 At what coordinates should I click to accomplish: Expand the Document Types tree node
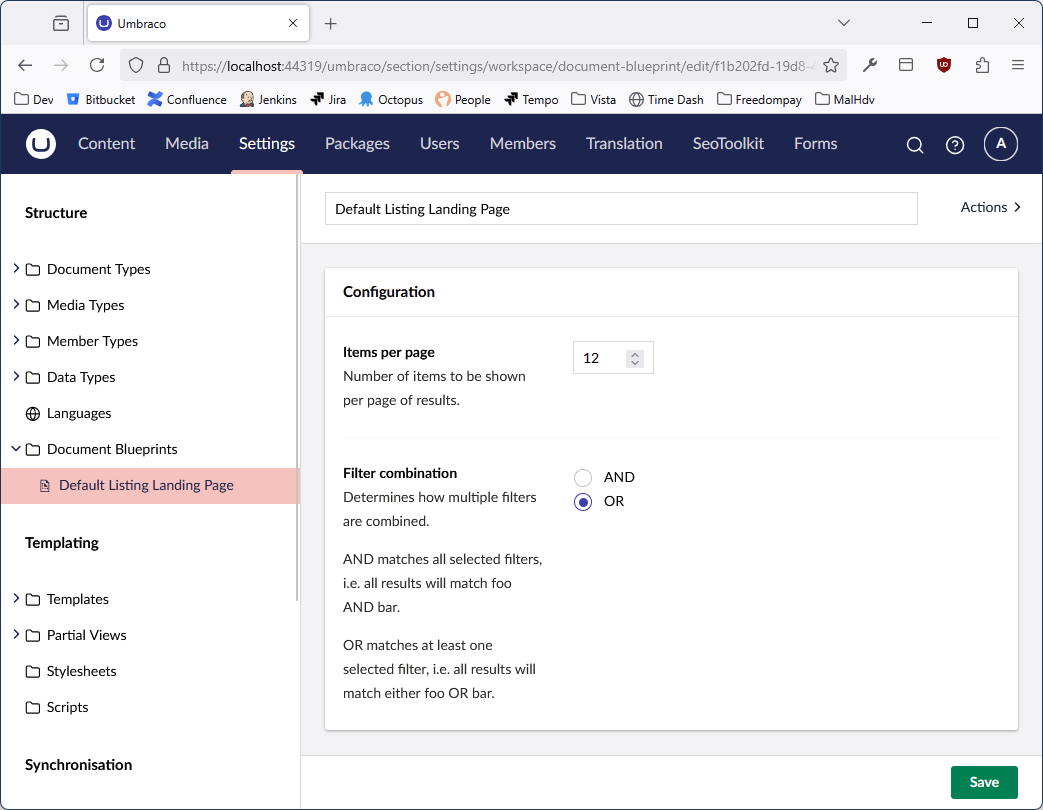16,268
